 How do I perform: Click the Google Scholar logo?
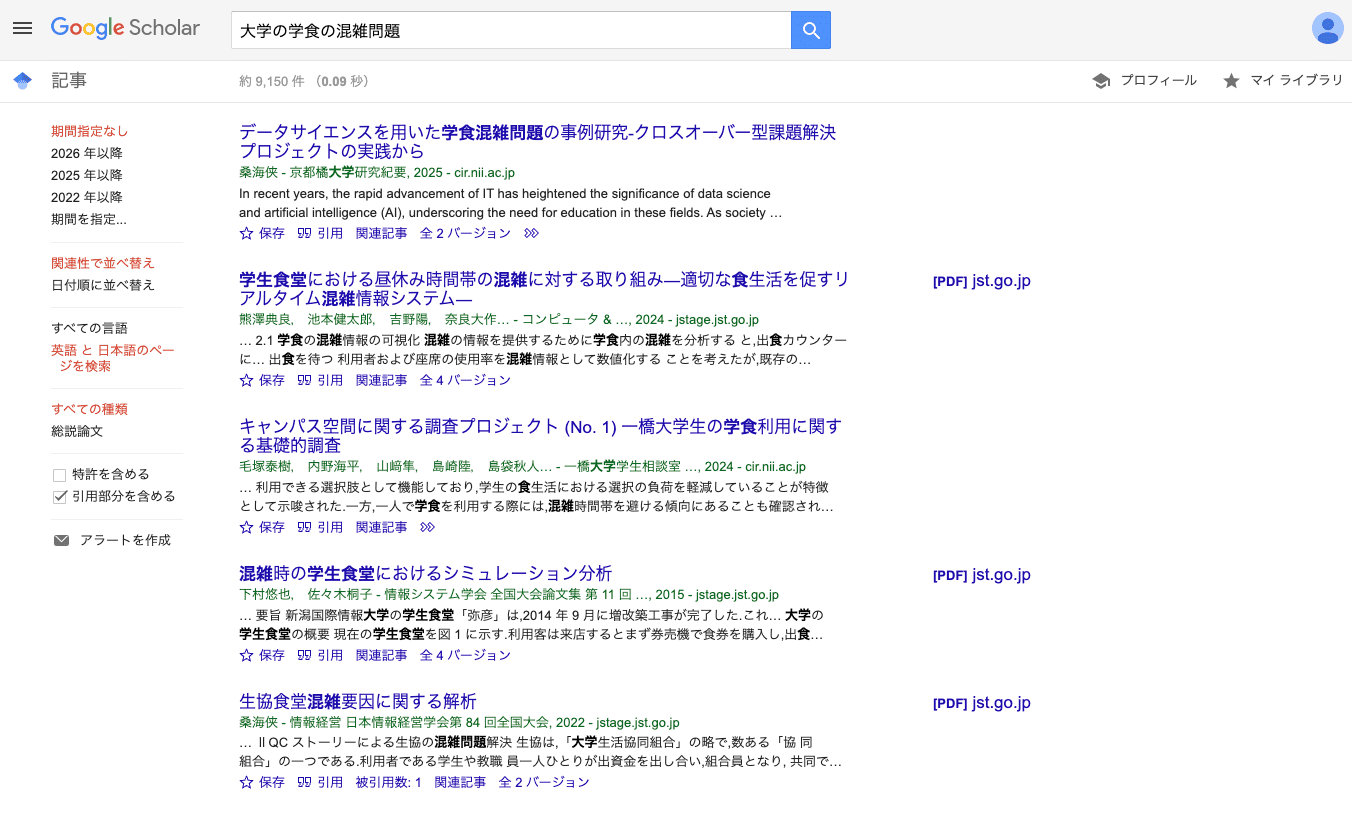(x=125, y=28)
